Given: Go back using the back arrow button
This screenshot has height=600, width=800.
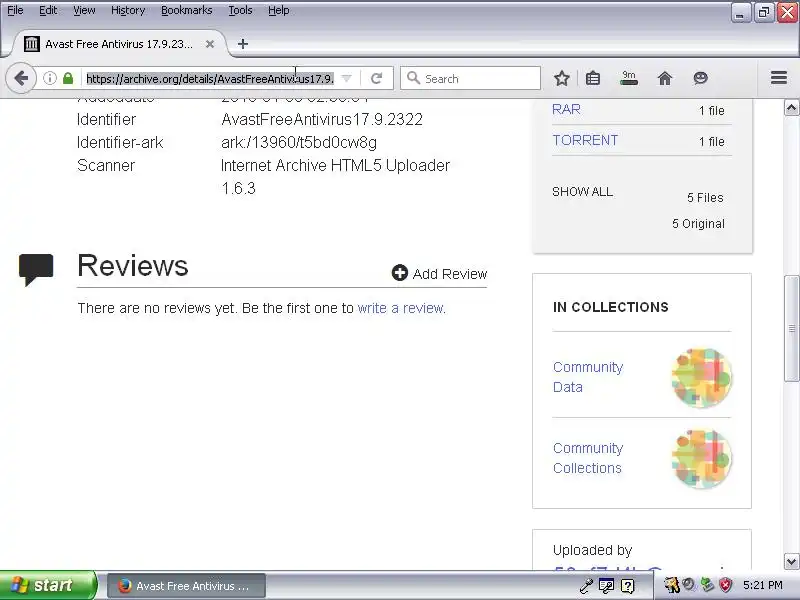Looking at the screenshot, I should pyautogui.click(x=21, y=79).
